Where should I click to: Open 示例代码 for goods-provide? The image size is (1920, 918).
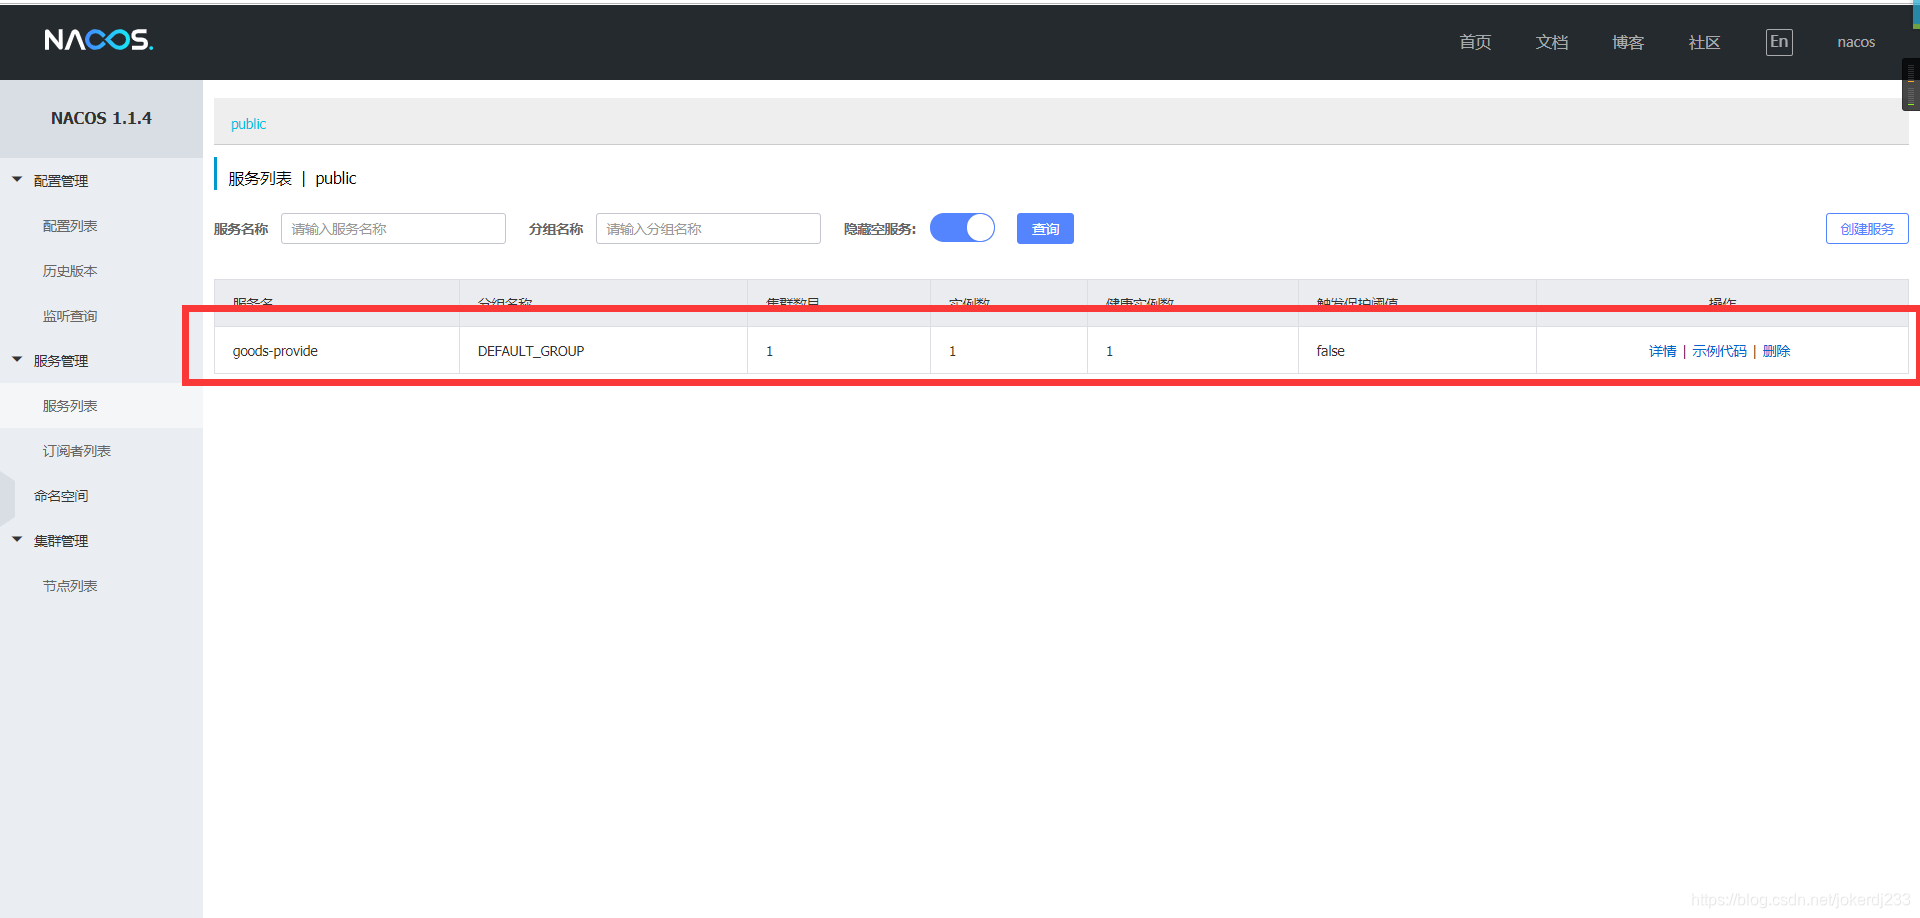point(1719,351)
